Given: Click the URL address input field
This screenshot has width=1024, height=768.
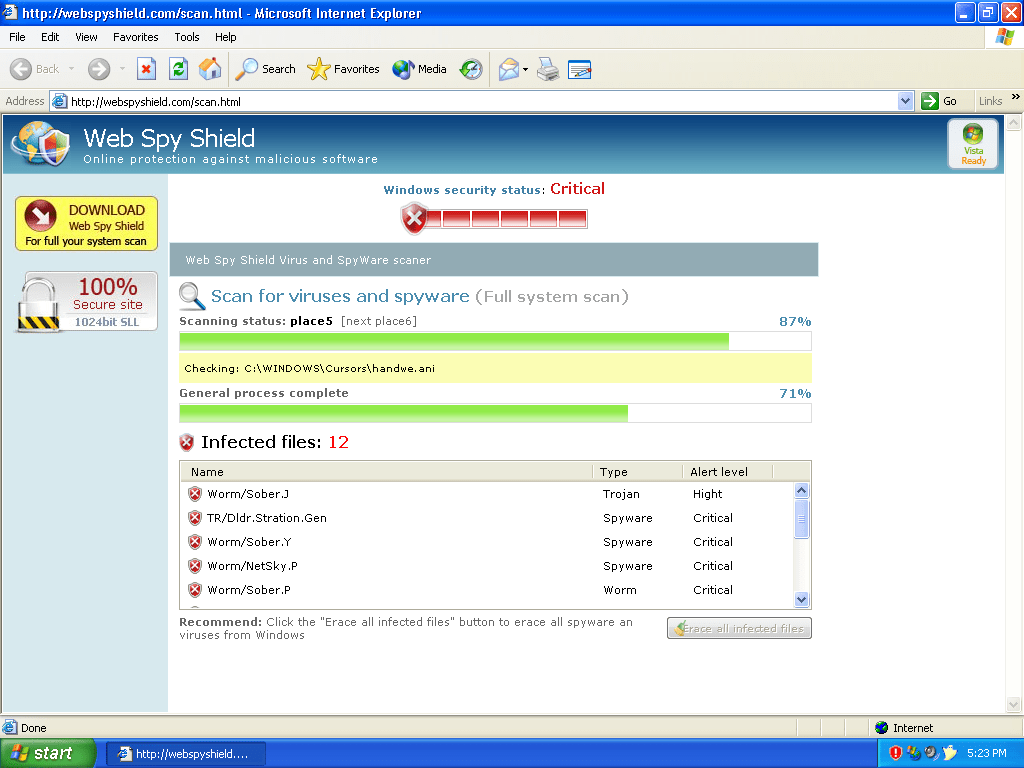Looking at the screenshot, I should [480, 101].
